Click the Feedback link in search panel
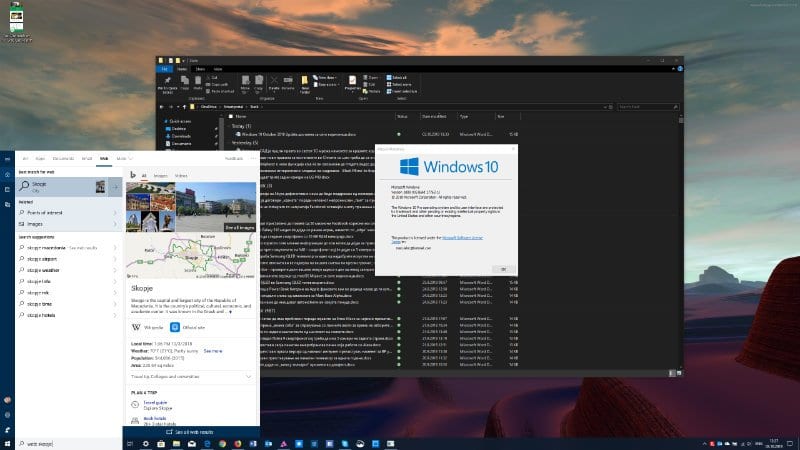The width and height of the screenshot is (800, 450). (234, 159)
